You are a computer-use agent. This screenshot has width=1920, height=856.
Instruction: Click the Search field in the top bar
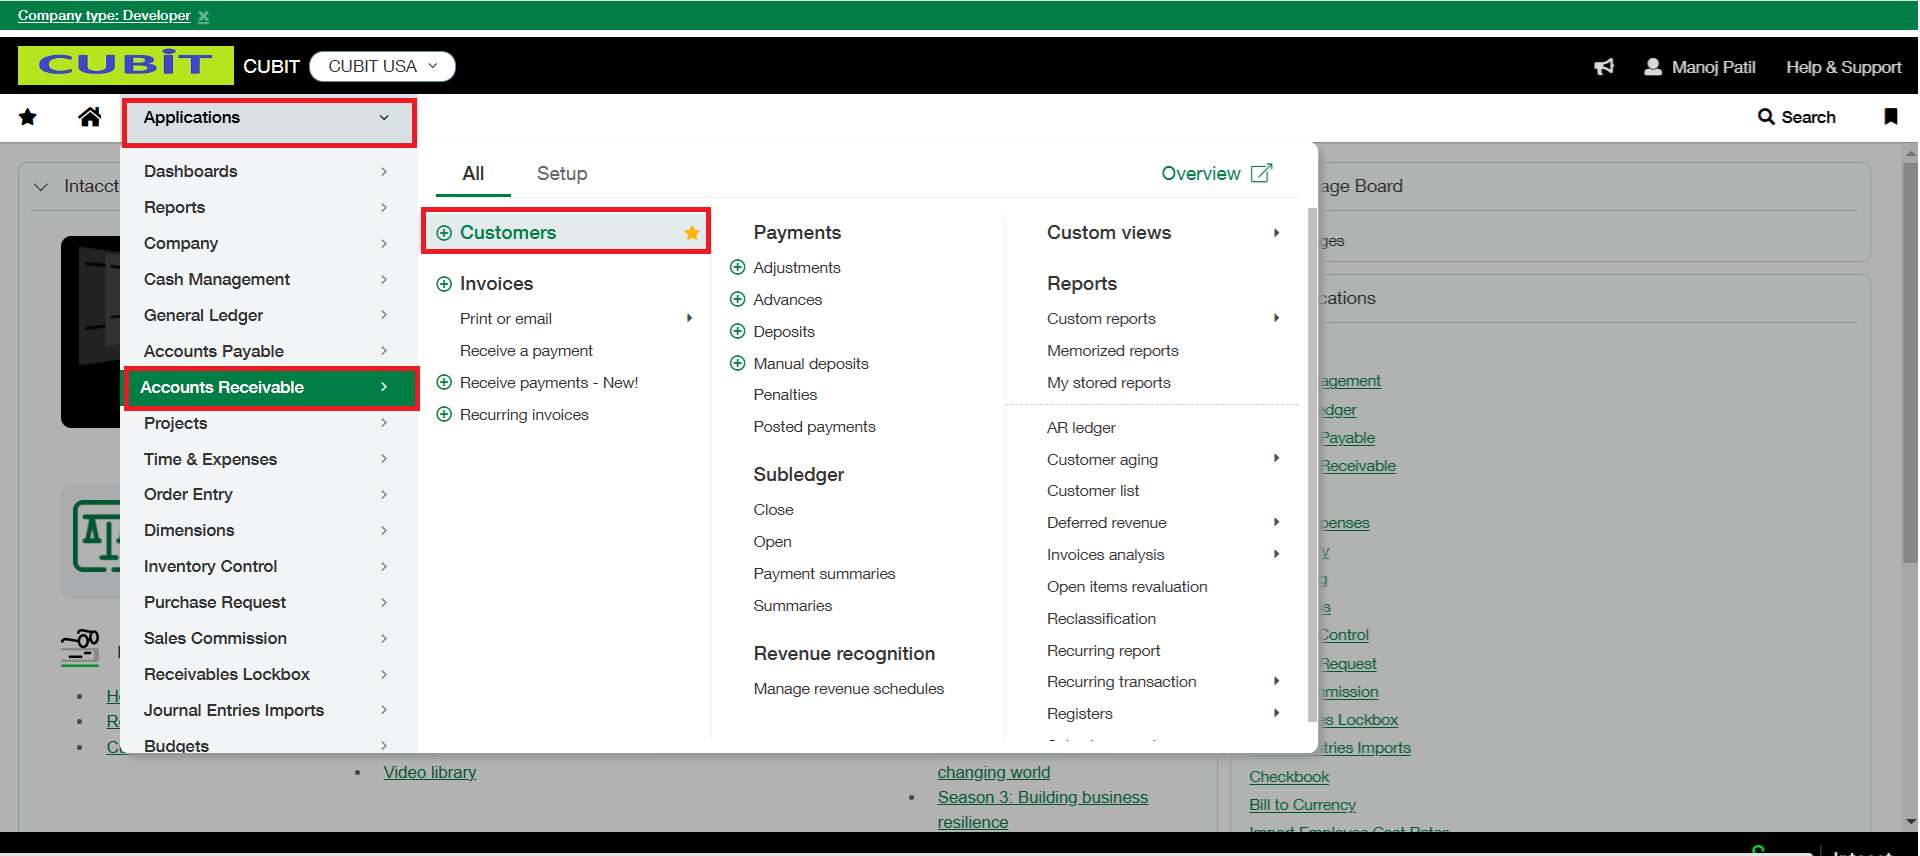1797,117
